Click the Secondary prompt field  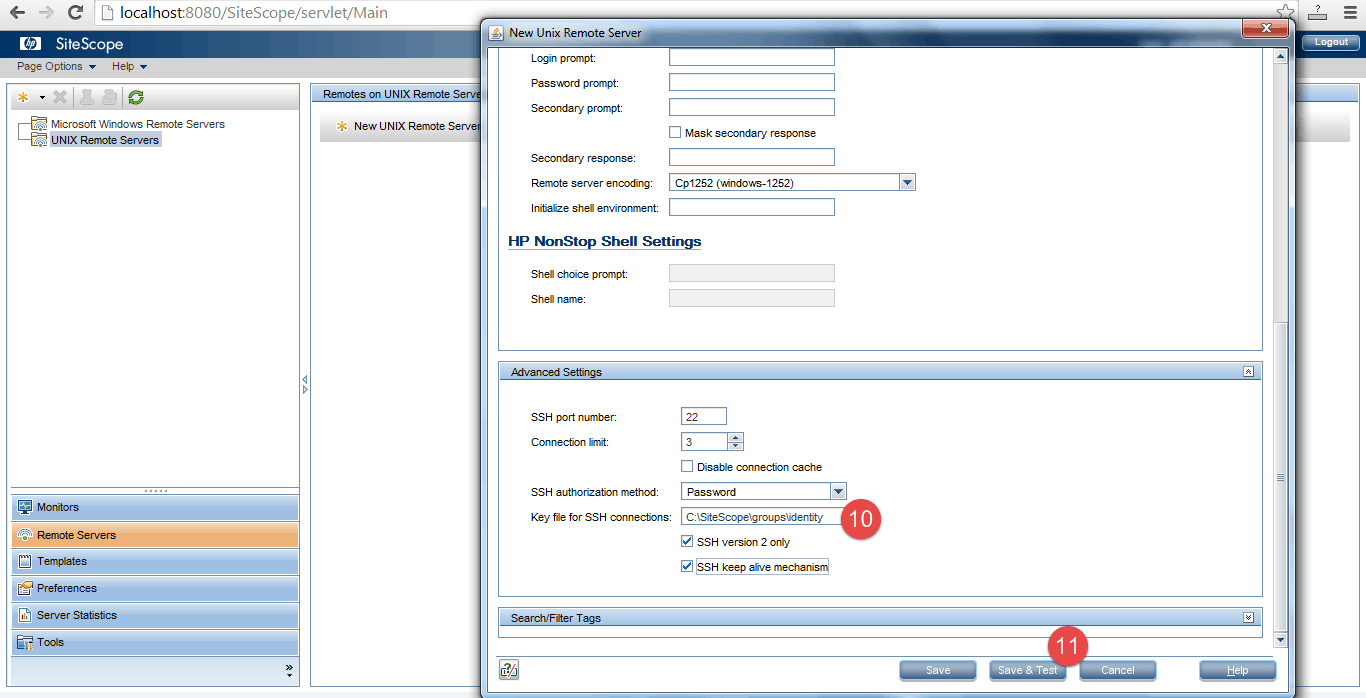pyautogui.click(x=752, y=107)
